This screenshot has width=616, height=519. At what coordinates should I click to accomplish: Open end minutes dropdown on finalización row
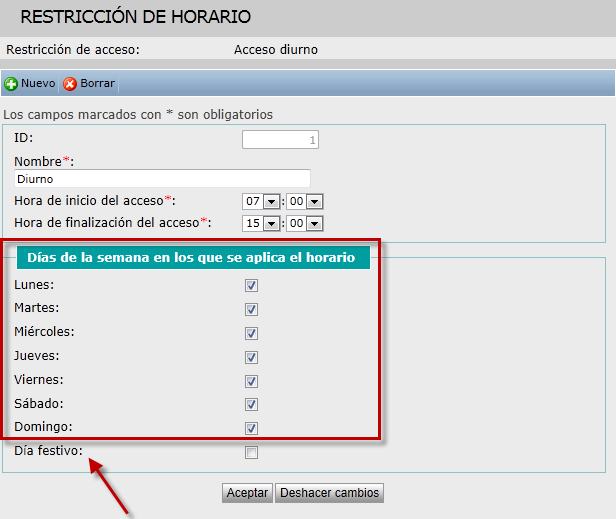[305, 224]
